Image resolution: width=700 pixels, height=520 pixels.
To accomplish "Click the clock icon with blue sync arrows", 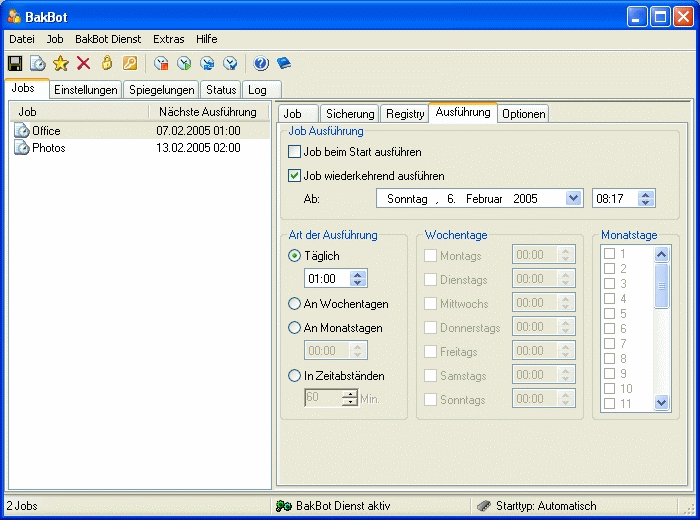I will tap(207, 63).
